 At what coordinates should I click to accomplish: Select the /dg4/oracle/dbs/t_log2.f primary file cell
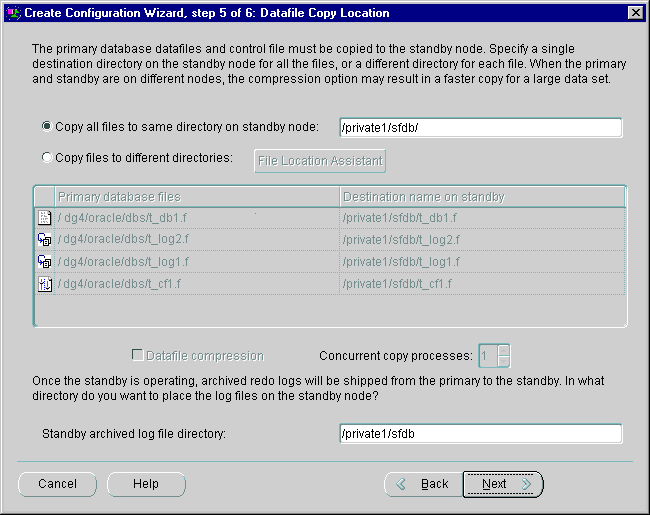(197, 239)
